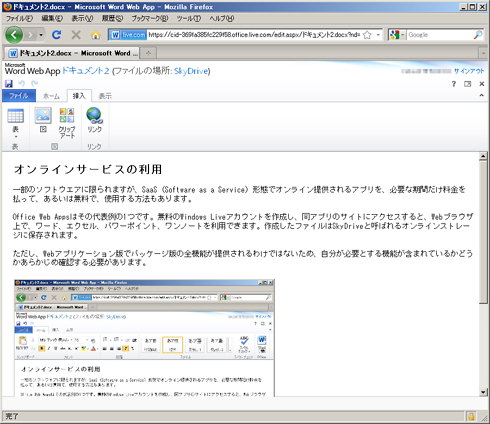The width and height of the screenshot is (490, 424).
Task: Click the security padlock in status bar
Action: [x=471, y=416]
